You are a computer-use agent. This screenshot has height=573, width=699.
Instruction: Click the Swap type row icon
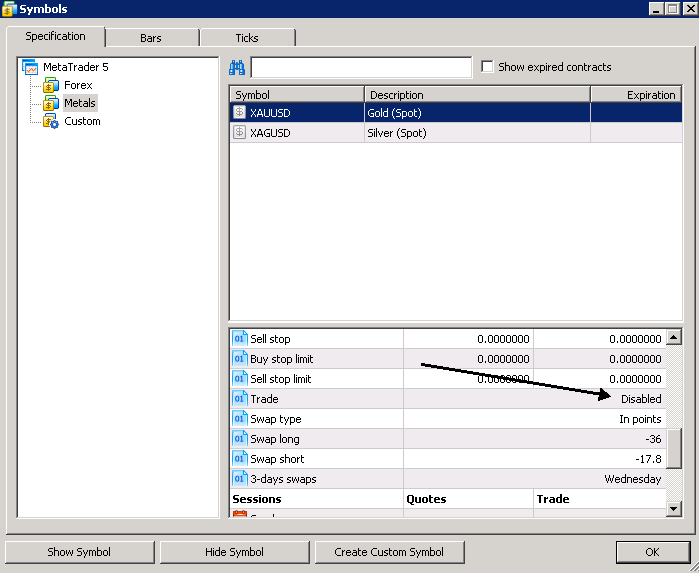point(239,419)
